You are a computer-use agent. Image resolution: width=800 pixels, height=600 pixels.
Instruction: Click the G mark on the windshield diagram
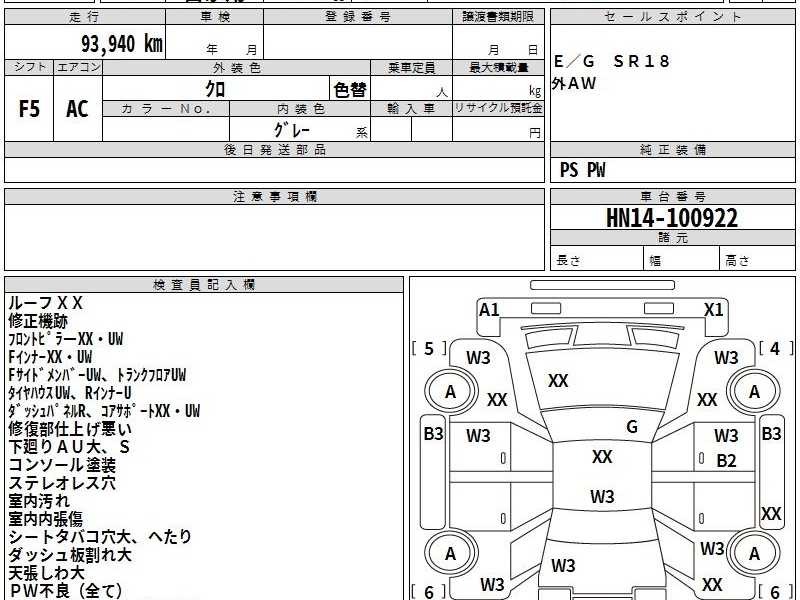pos(632,427)
